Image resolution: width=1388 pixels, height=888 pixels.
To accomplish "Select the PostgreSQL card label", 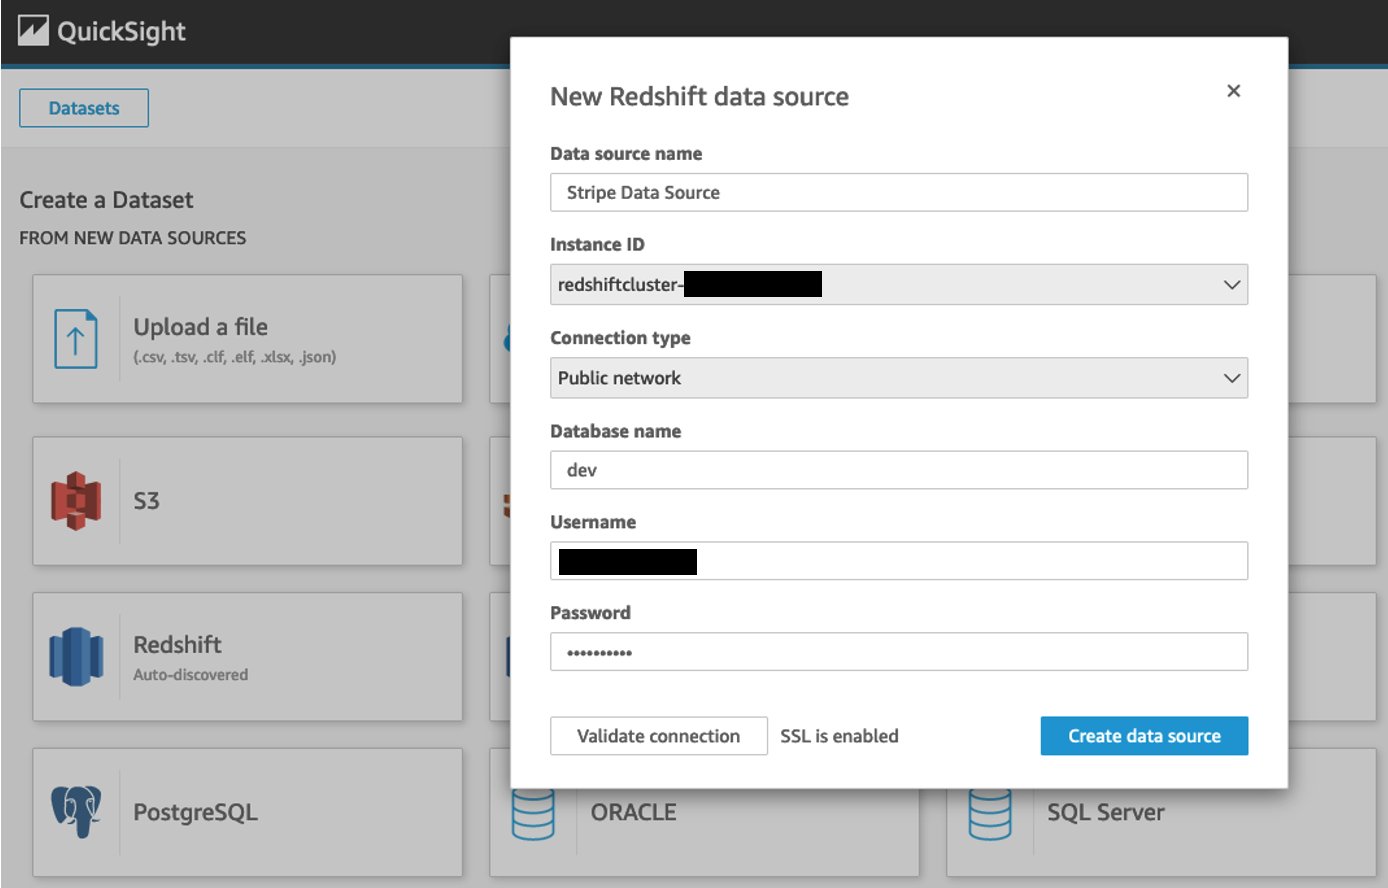I will 195,812.
